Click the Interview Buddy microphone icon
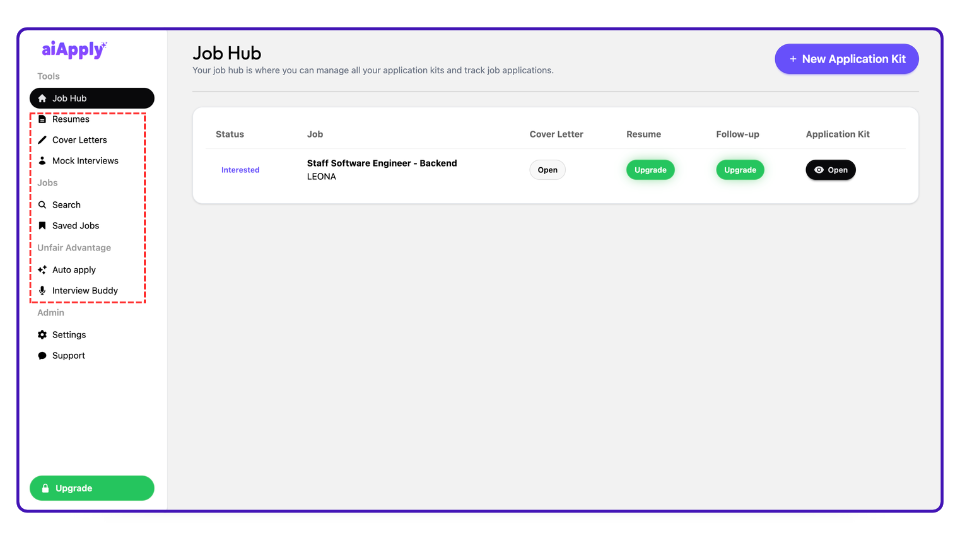The image size is (960, 540). (x=42, y=290)
